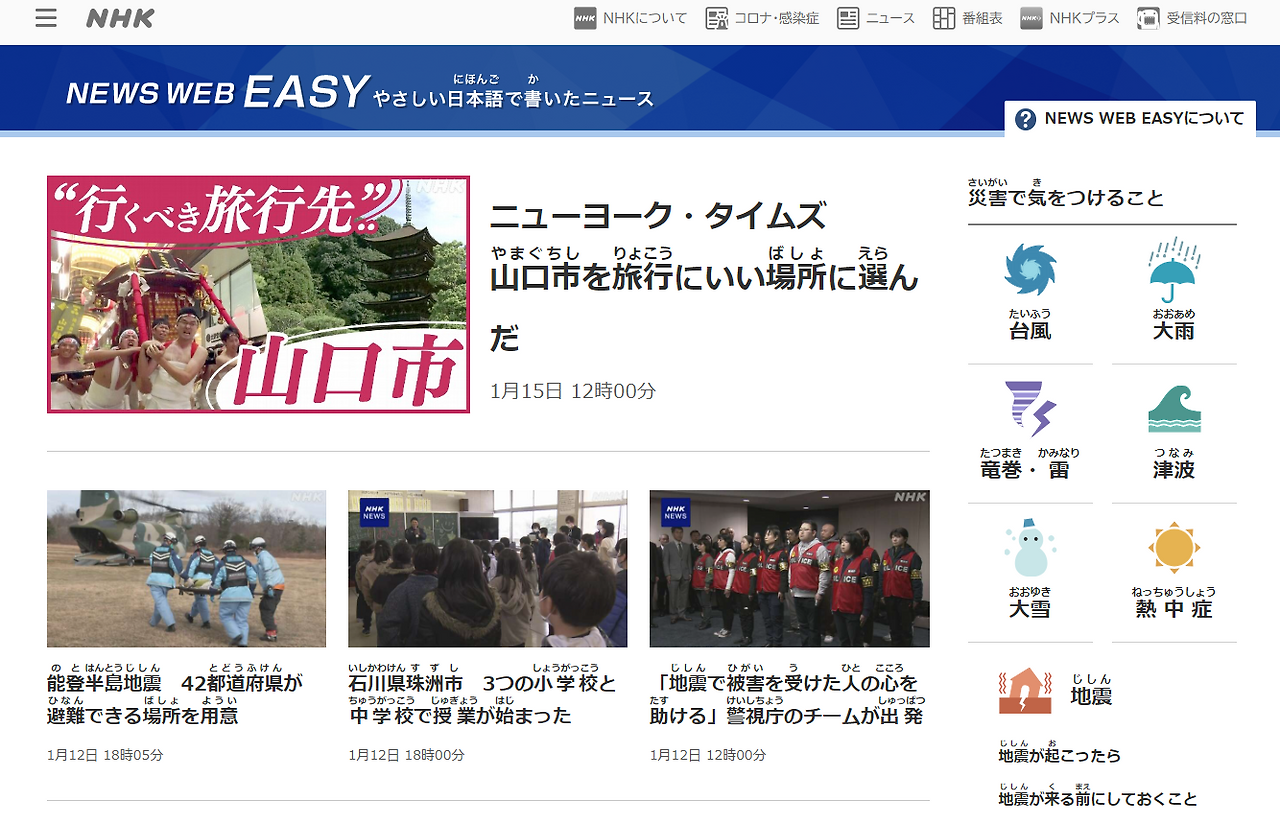Select the heatstroke sun icon
This screenshot has height=824, width=1280.
point(1174,547)
